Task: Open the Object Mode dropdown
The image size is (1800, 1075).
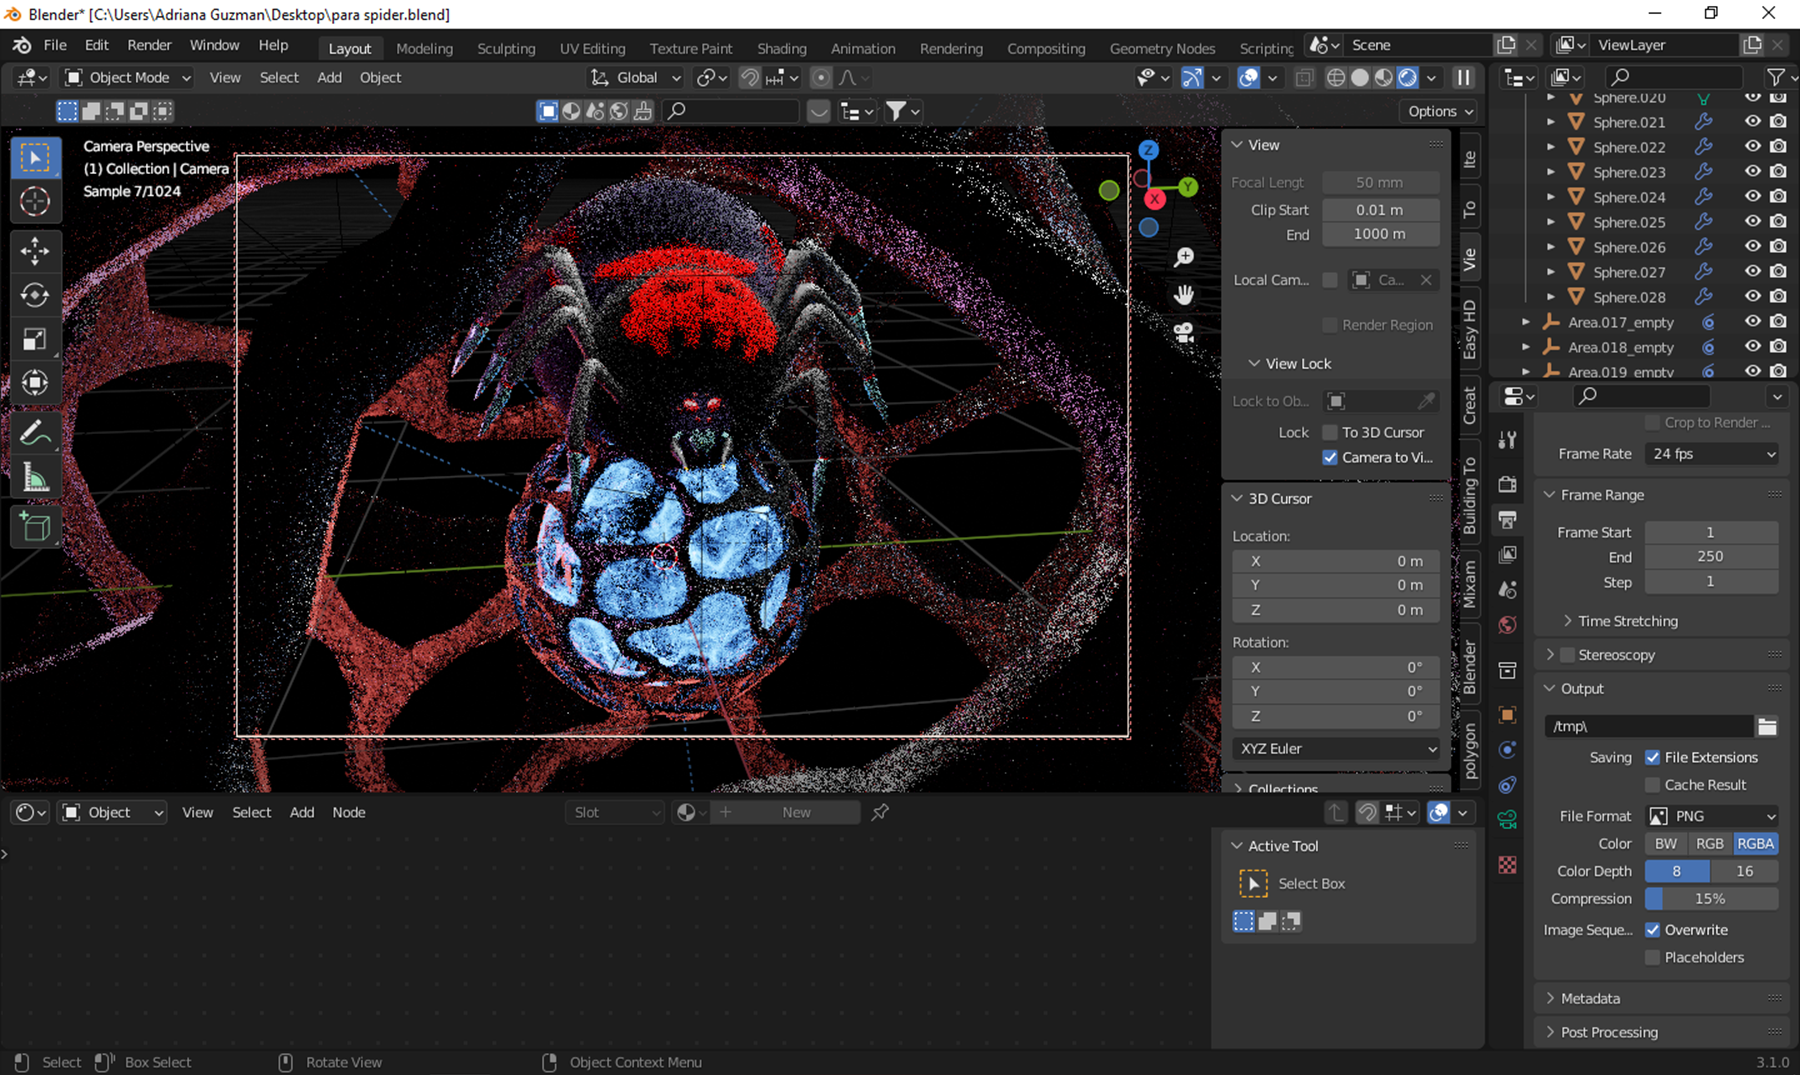Action: point(127,77)
